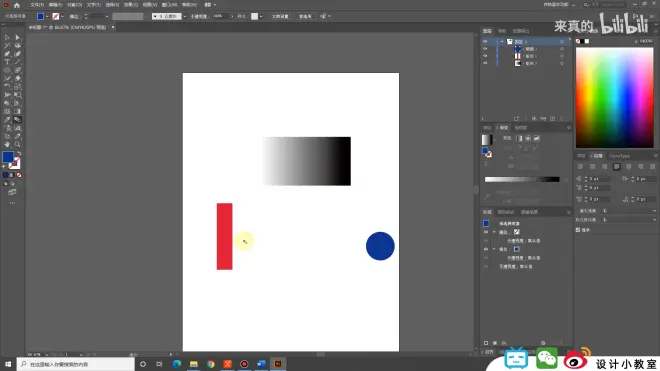This screenshot has width=660, height=371.
Task: Switch to the 渐变 gradient panel tab
Action: 503,128
